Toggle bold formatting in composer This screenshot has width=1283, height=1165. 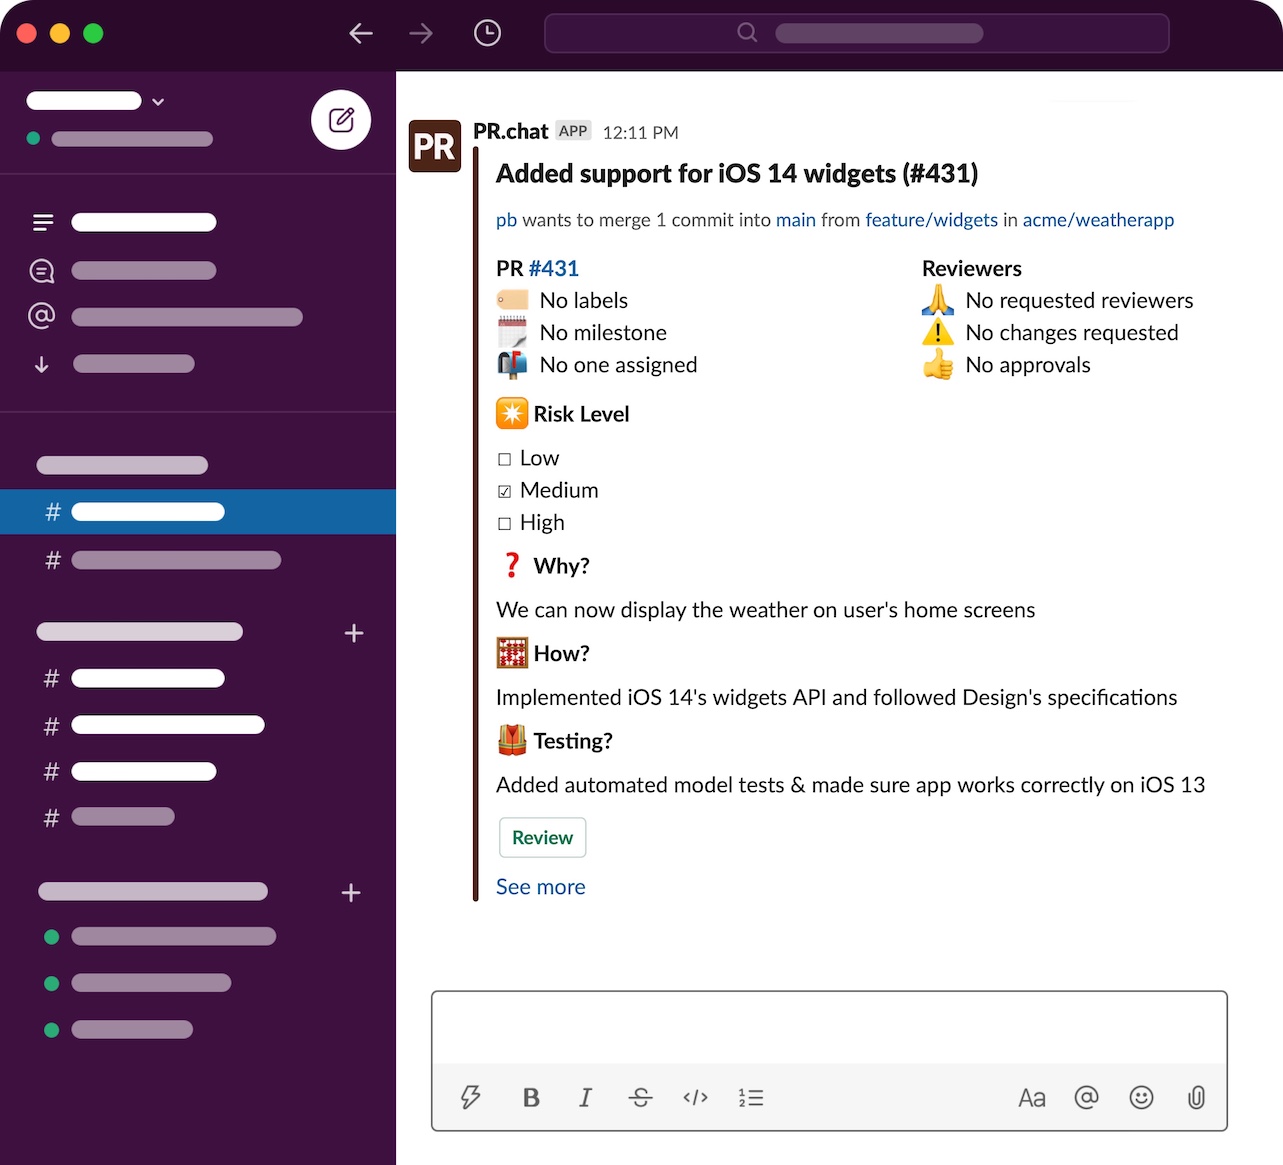pyautogui.click(x=531, y=1098)
